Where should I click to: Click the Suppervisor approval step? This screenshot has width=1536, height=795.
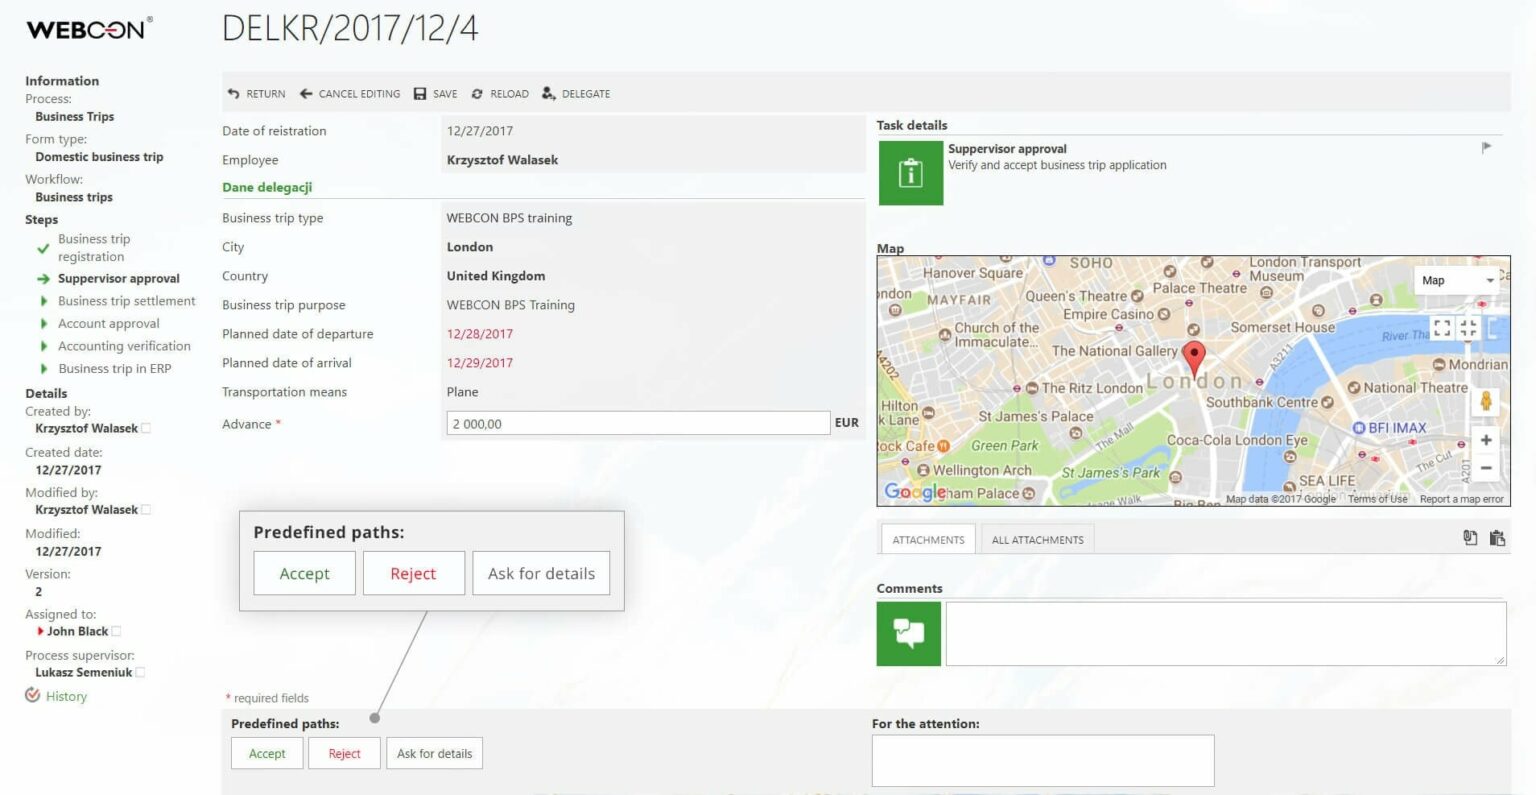[x=119, y=279]
